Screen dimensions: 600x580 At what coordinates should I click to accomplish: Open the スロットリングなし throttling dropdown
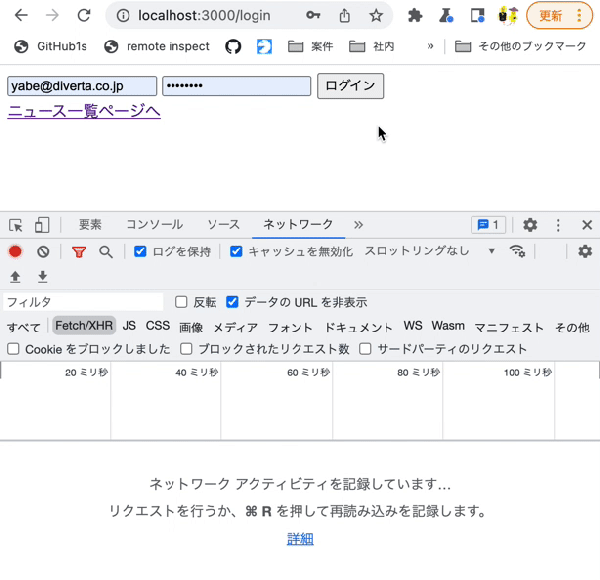429,251
